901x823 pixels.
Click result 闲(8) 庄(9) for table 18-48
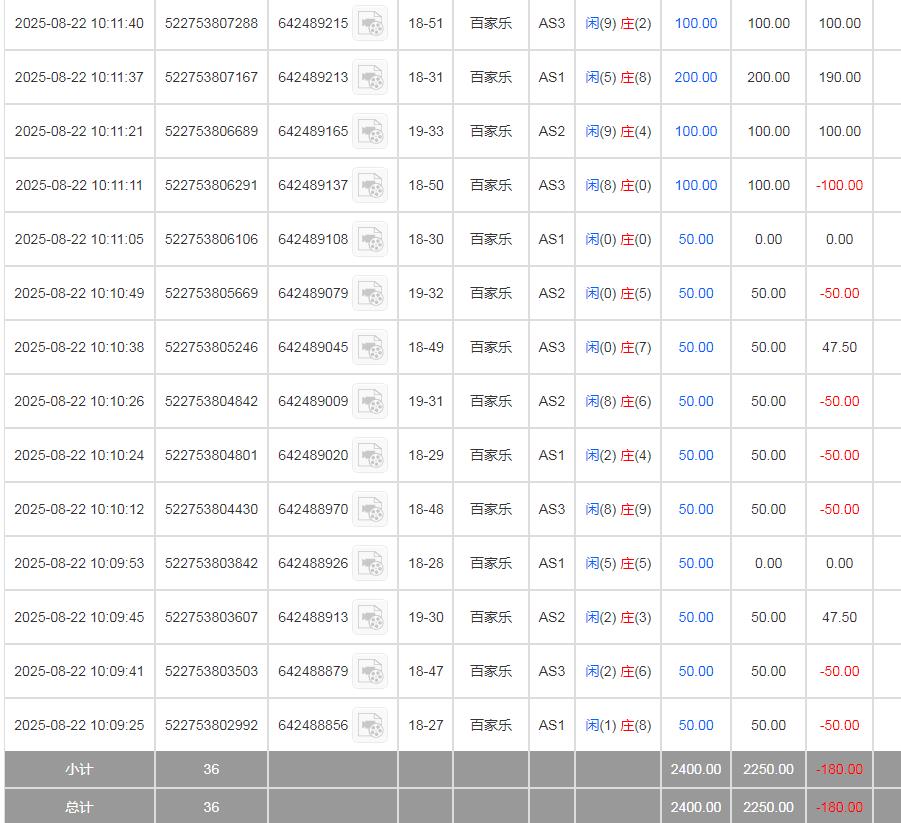(x=617, y=509)
